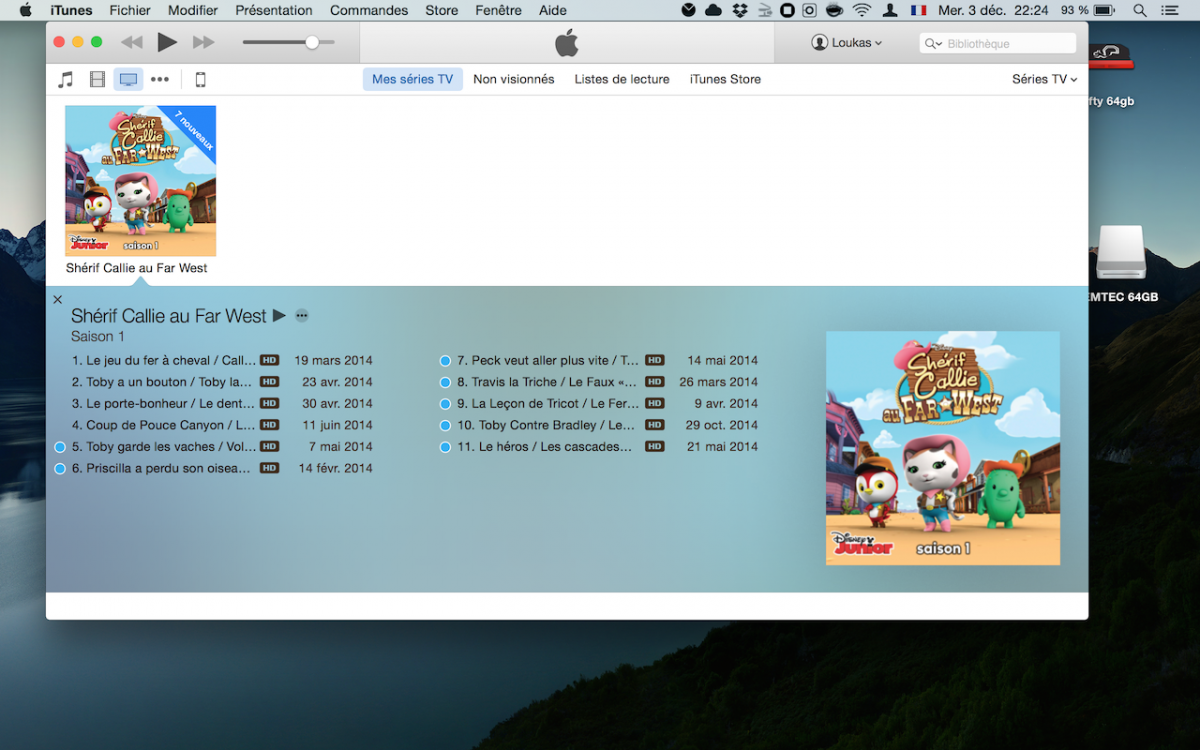This screenshot has width=1200, height=750.
Task: Select the Non visionnés tab
Action: (x=514, y=79)
